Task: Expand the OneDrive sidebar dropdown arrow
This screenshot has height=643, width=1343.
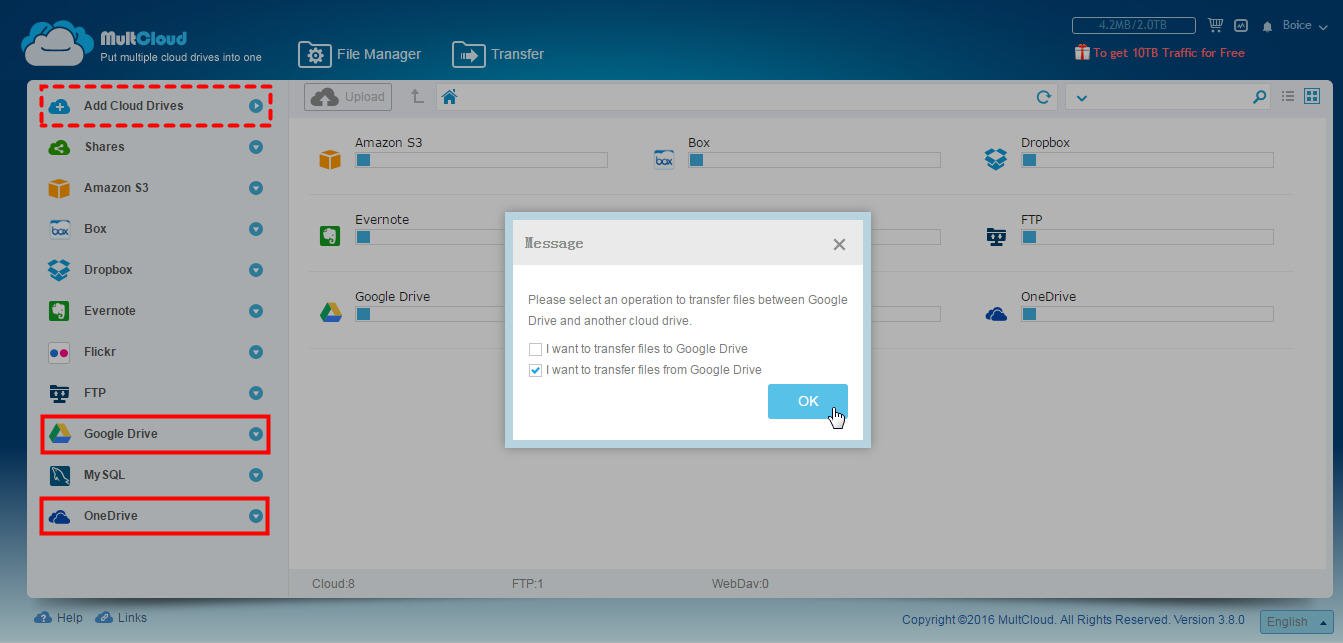Action: click(256, 516)
